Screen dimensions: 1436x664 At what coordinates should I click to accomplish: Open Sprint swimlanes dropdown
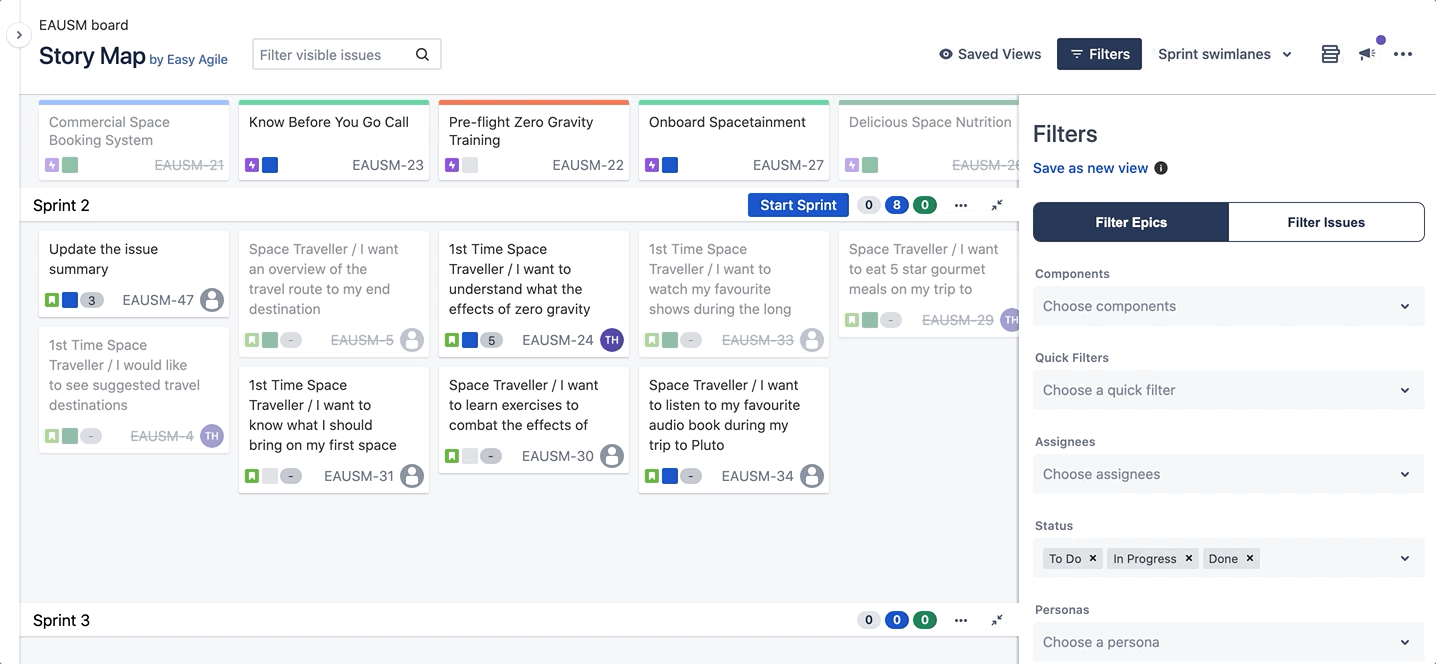point(1225,54)
